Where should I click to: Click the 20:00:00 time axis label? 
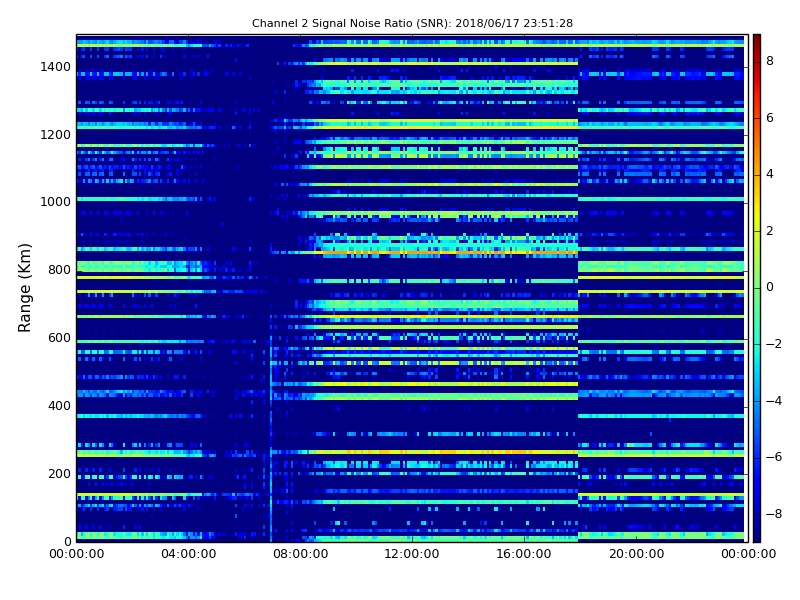click(636, 554)
